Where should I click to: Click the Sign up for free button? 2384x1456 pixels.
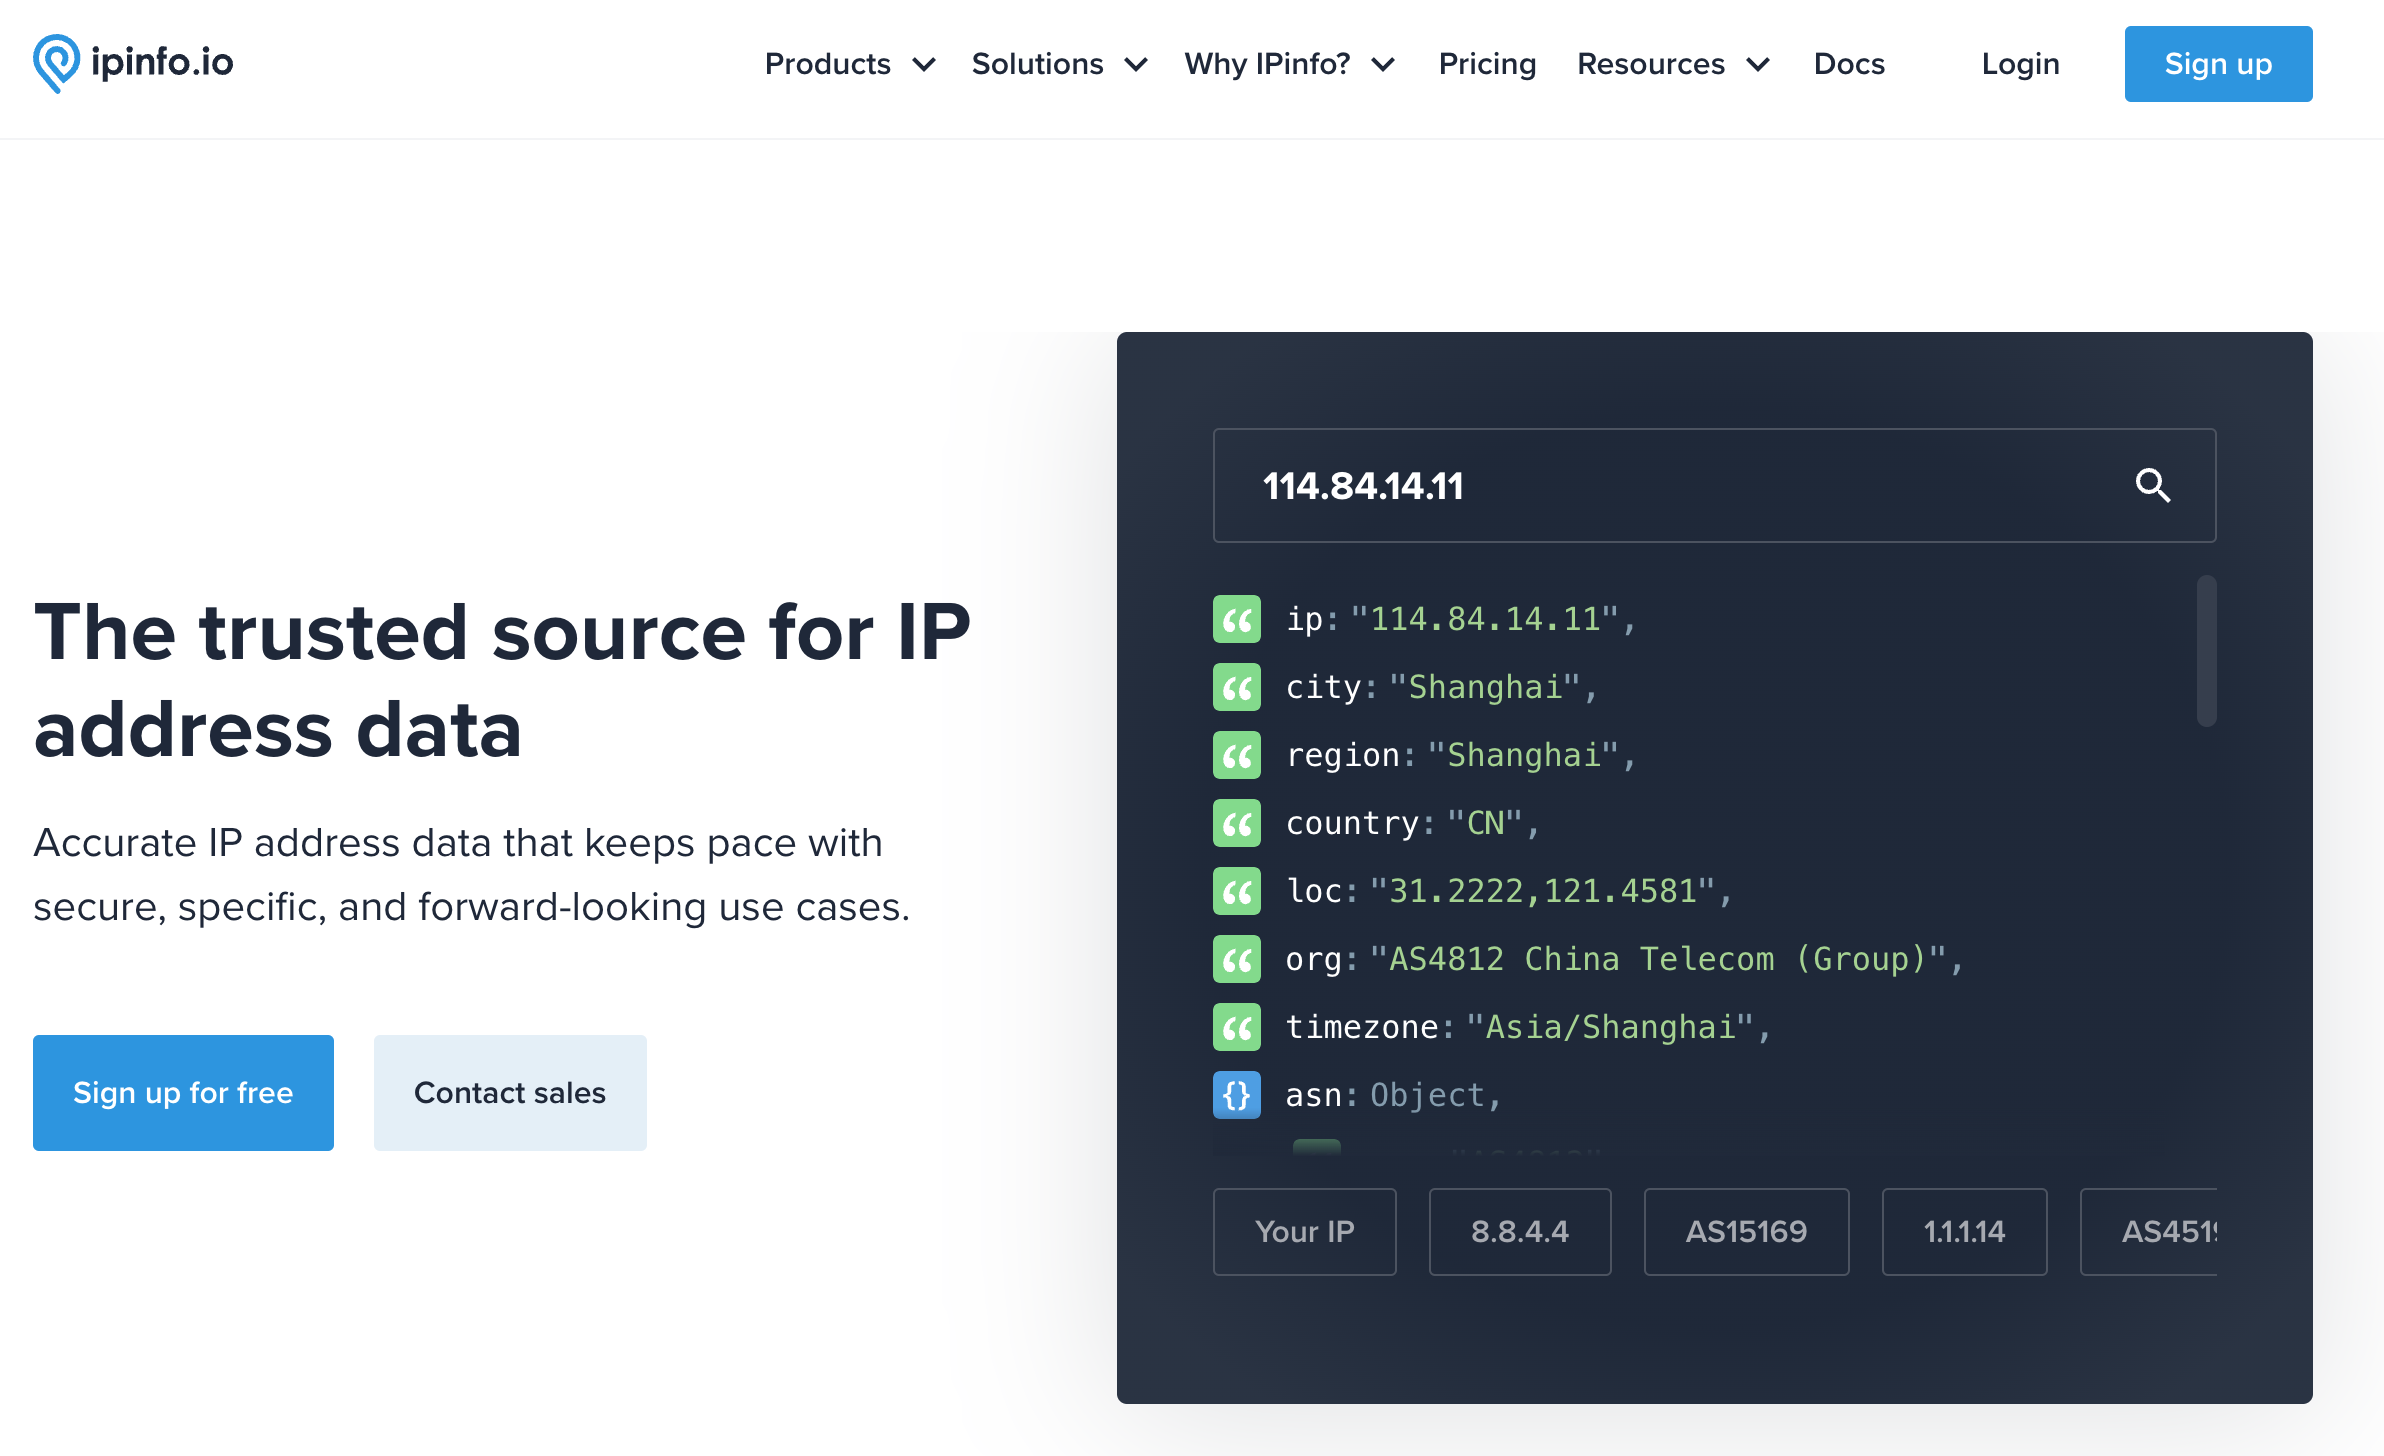[x=184, y=1093]
